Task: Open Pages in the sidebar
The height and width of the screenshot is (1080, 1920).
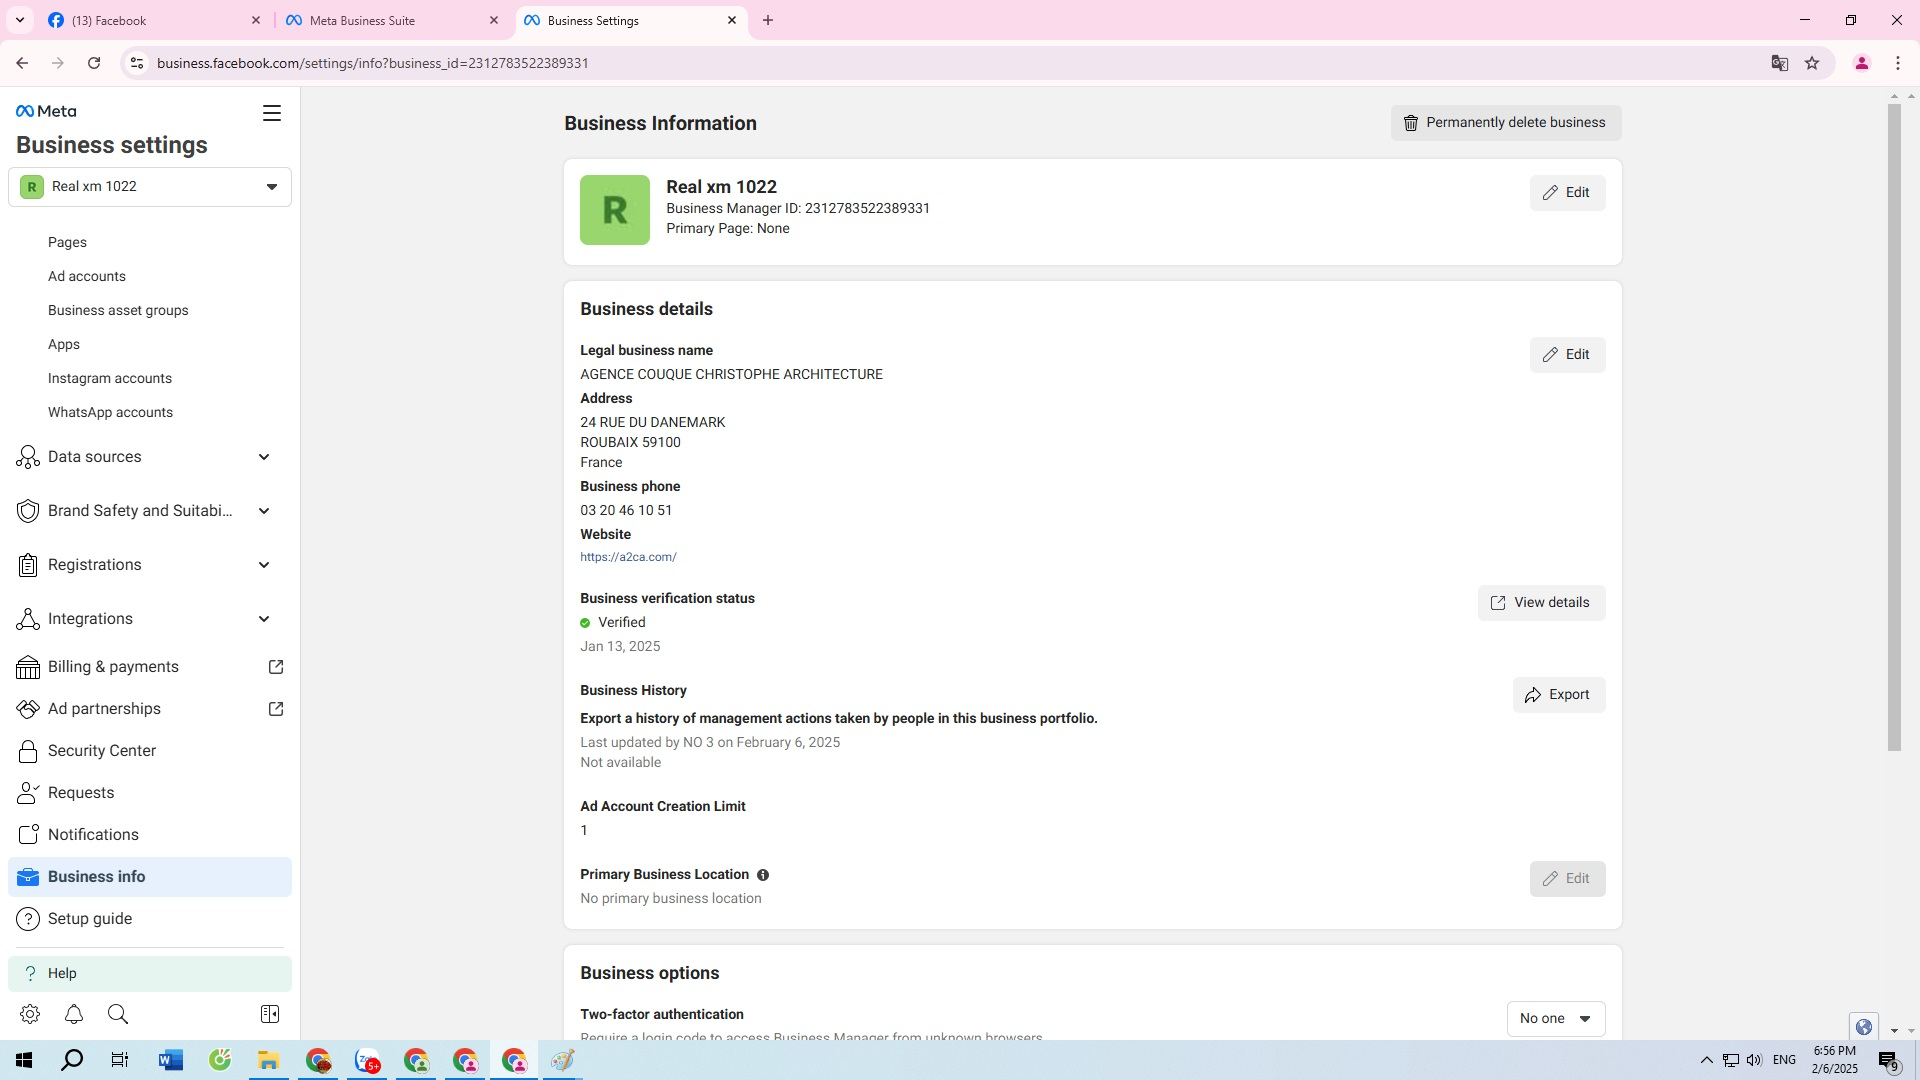Action: coord(67,242)
